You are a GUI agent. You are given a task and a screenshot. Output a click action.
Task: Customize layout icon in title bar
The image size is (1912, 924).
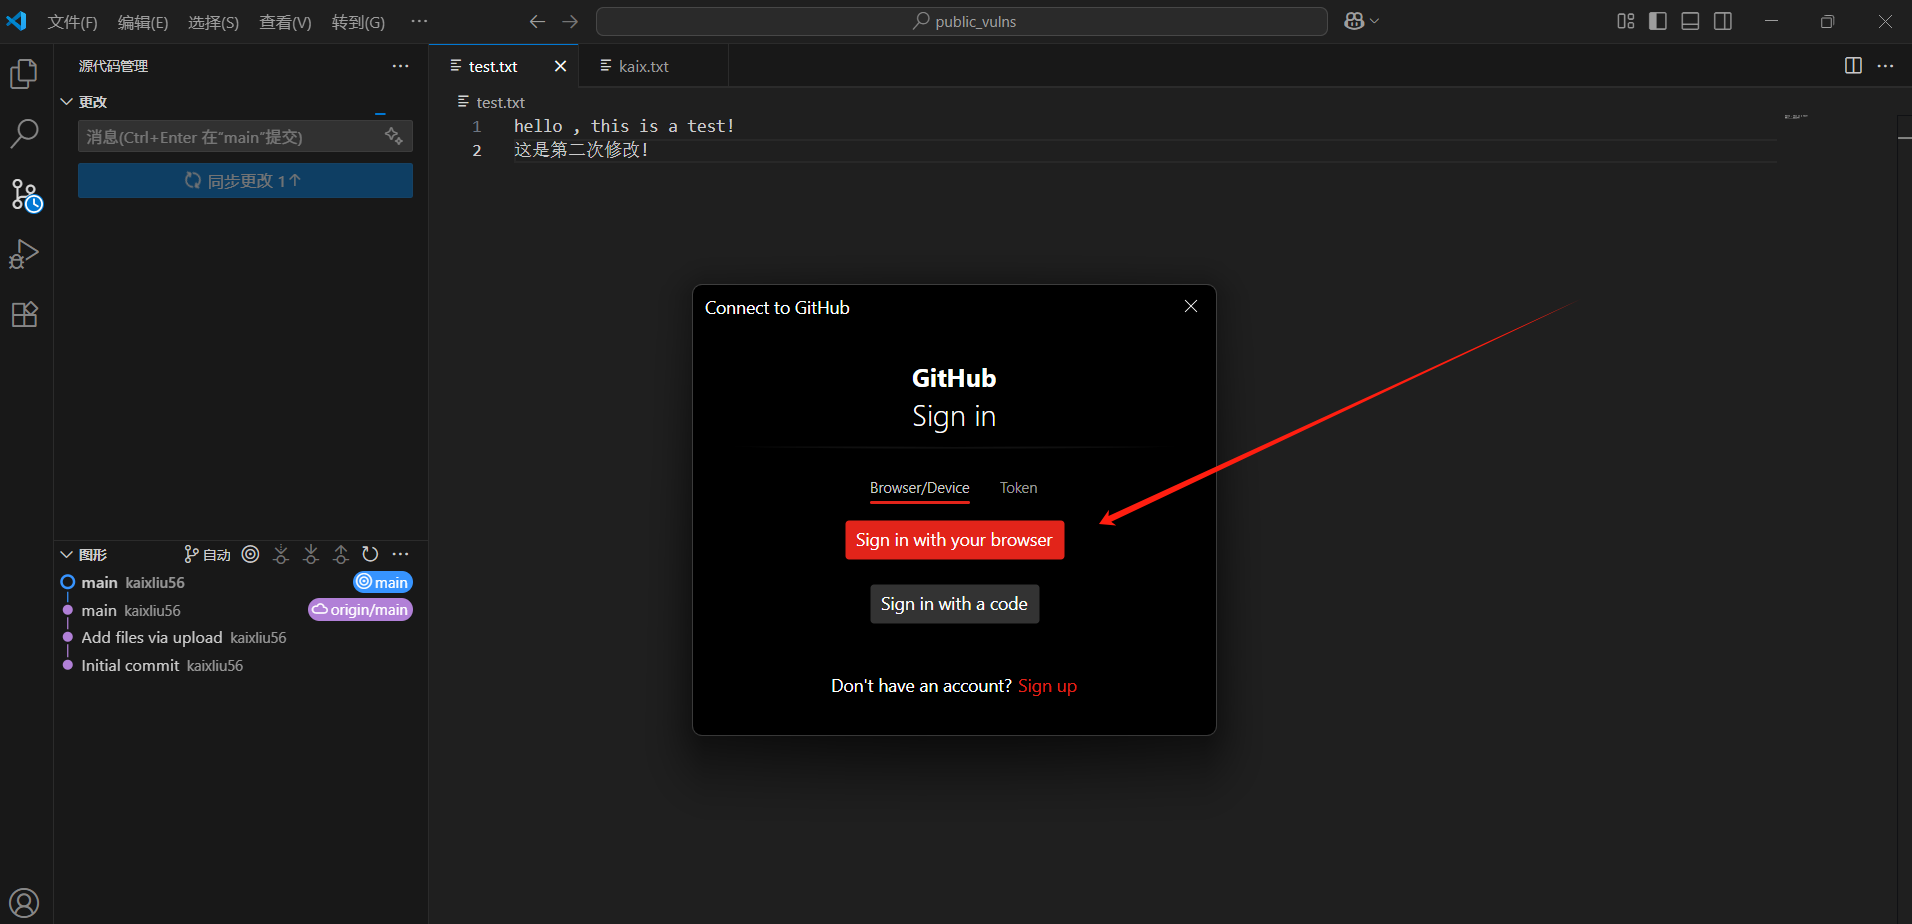click(1626, 21)
